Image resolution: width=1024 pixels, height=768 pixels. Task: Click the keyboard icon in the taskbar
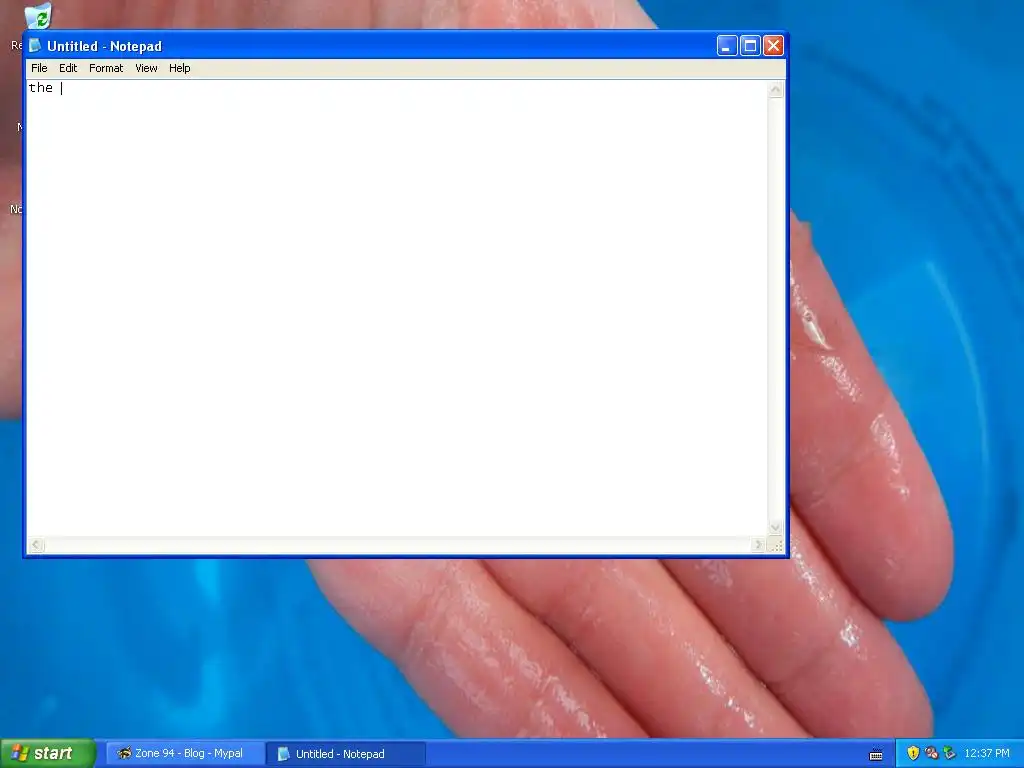tap(876, 754)
